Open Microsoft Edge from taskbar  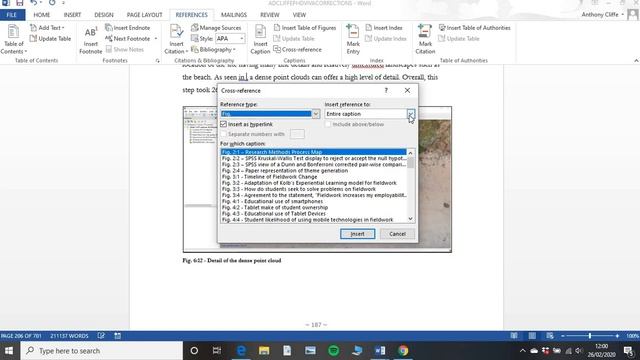click(x=241, y=351)
